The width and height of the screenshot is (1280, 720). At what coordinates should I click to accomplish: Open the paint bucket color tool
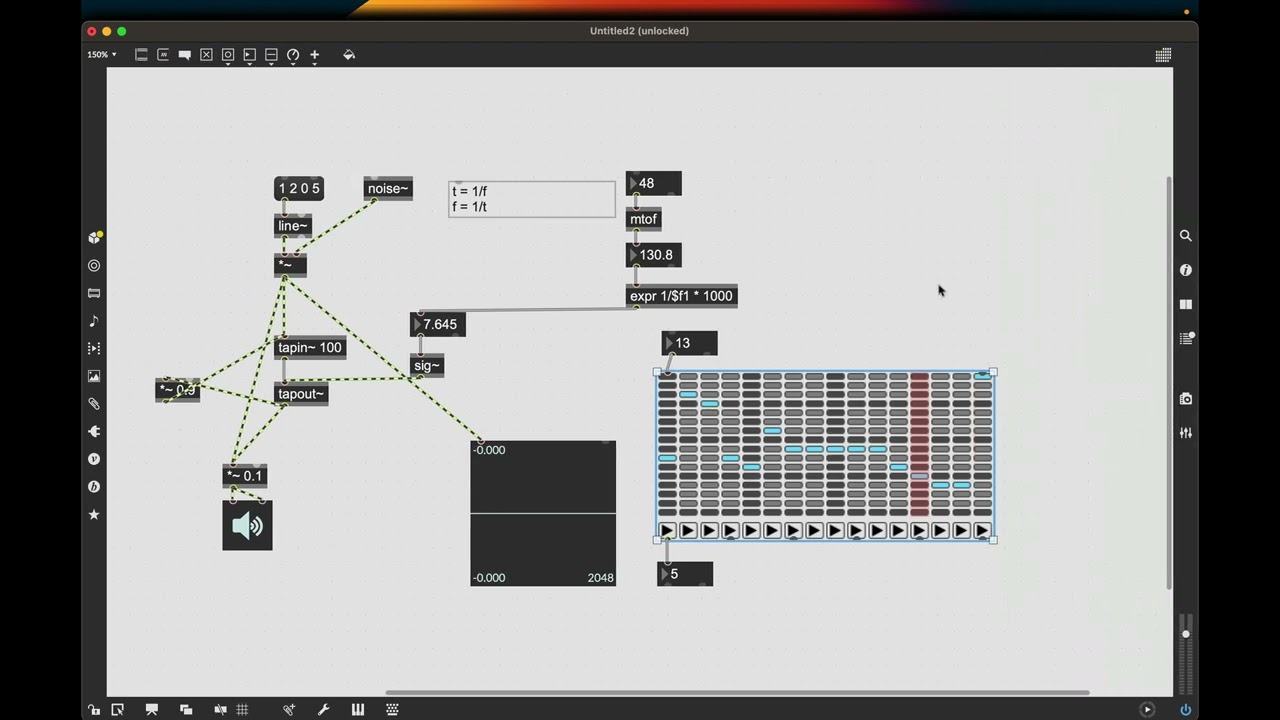(x=349, y=55)
